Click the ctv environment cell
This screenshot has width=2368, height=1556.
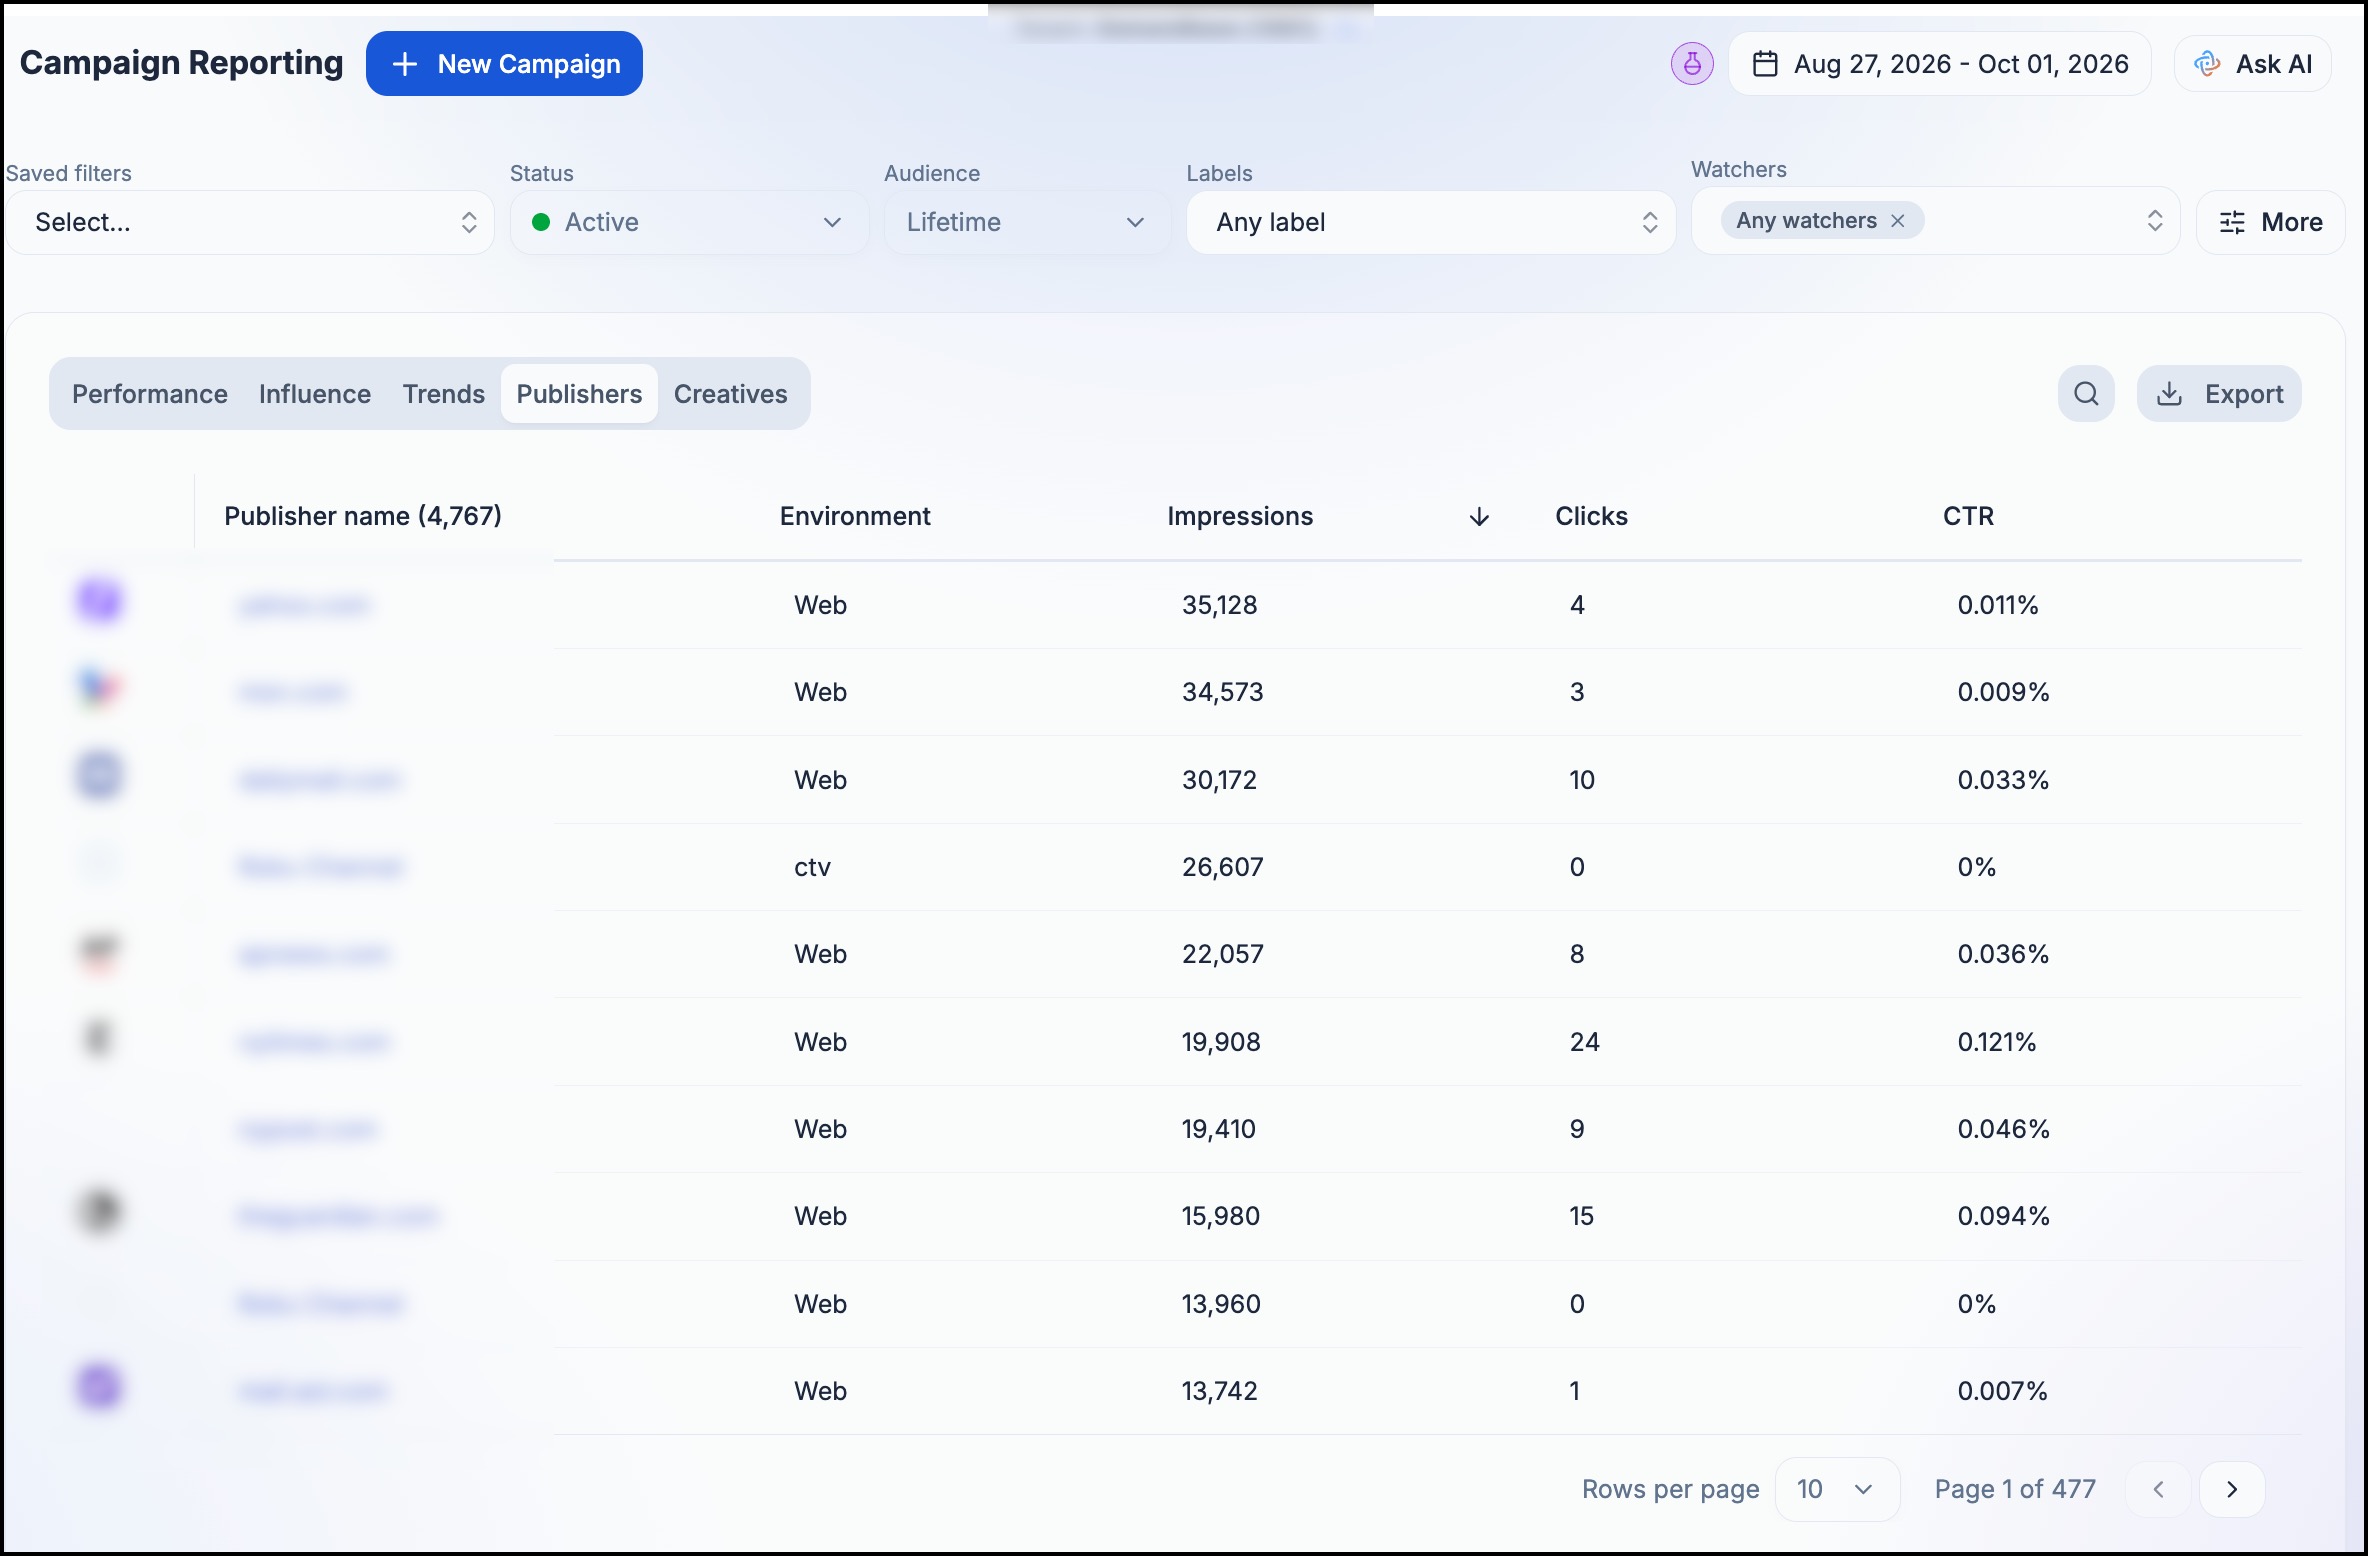(812, 867)
